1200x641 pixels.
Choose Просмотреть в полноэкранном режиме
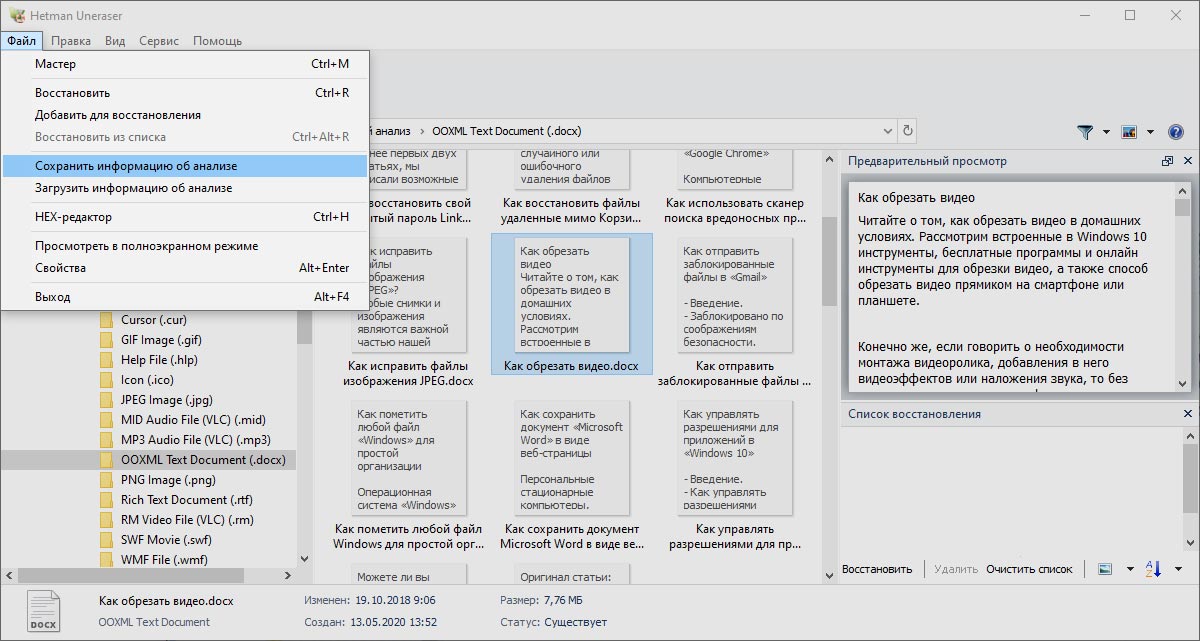[x=185, y=246]
